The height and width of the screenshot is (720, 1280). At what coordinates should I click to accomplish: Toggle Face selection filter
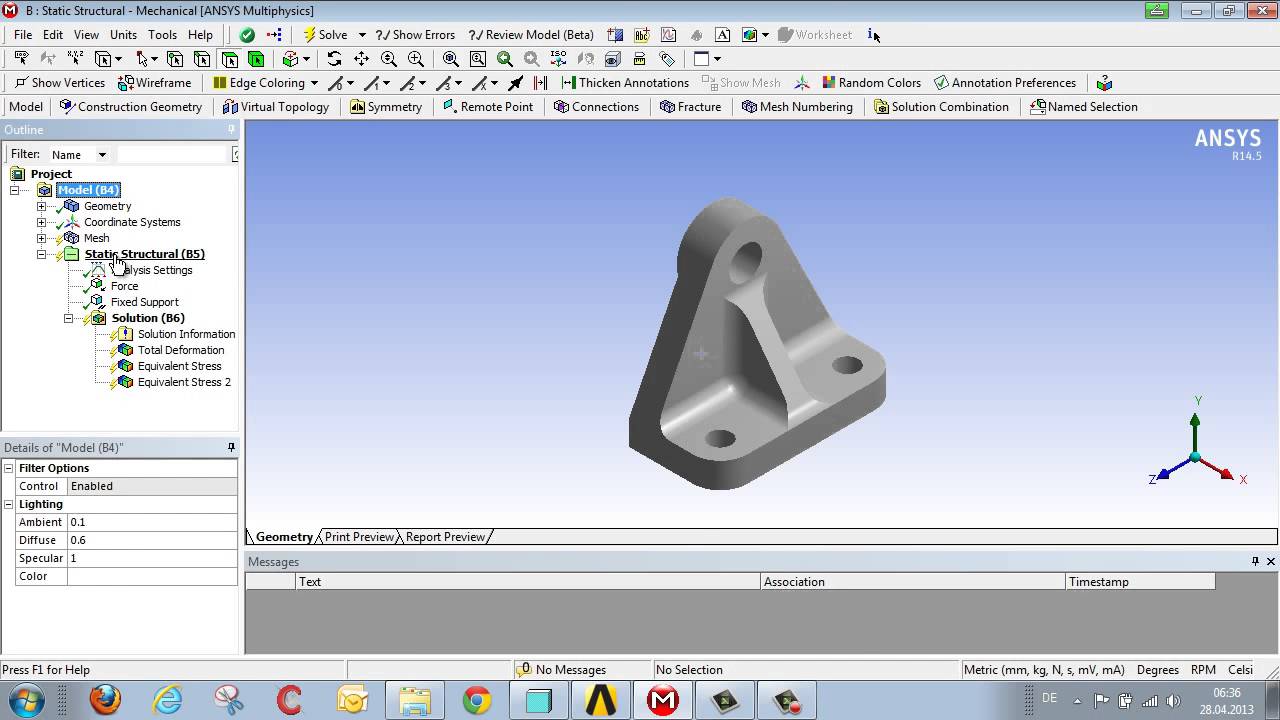click(x=229, y=59)
